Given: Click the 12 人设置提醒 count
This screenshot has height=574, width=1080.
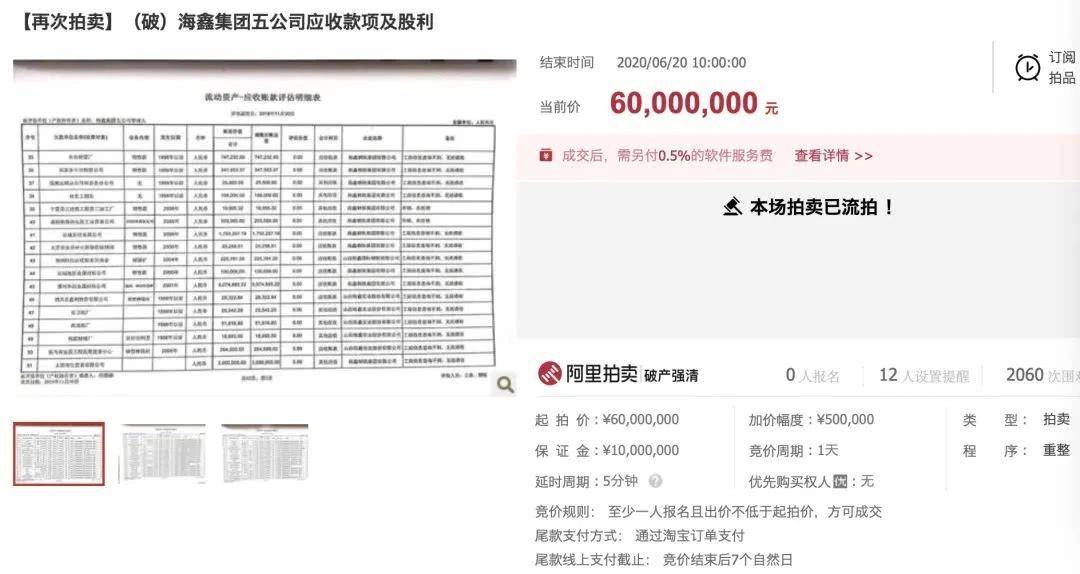Looking at the screenshot, I should (x=924, y=376).
